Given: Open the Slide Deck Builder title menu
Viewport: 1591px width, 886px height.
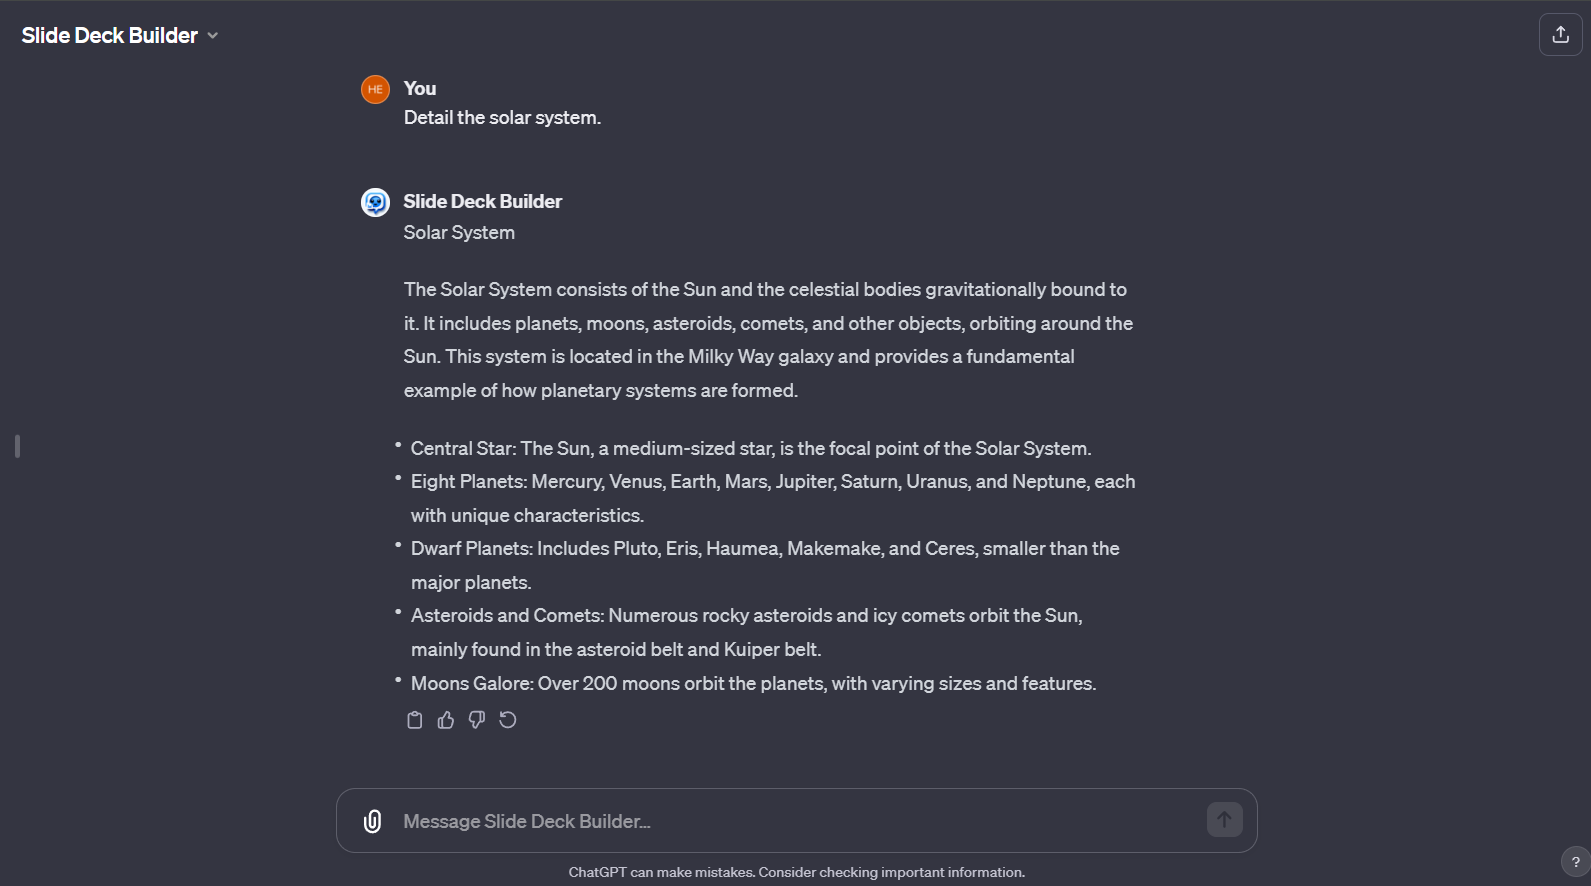Looking at the screenshot, I should point(120,35).
